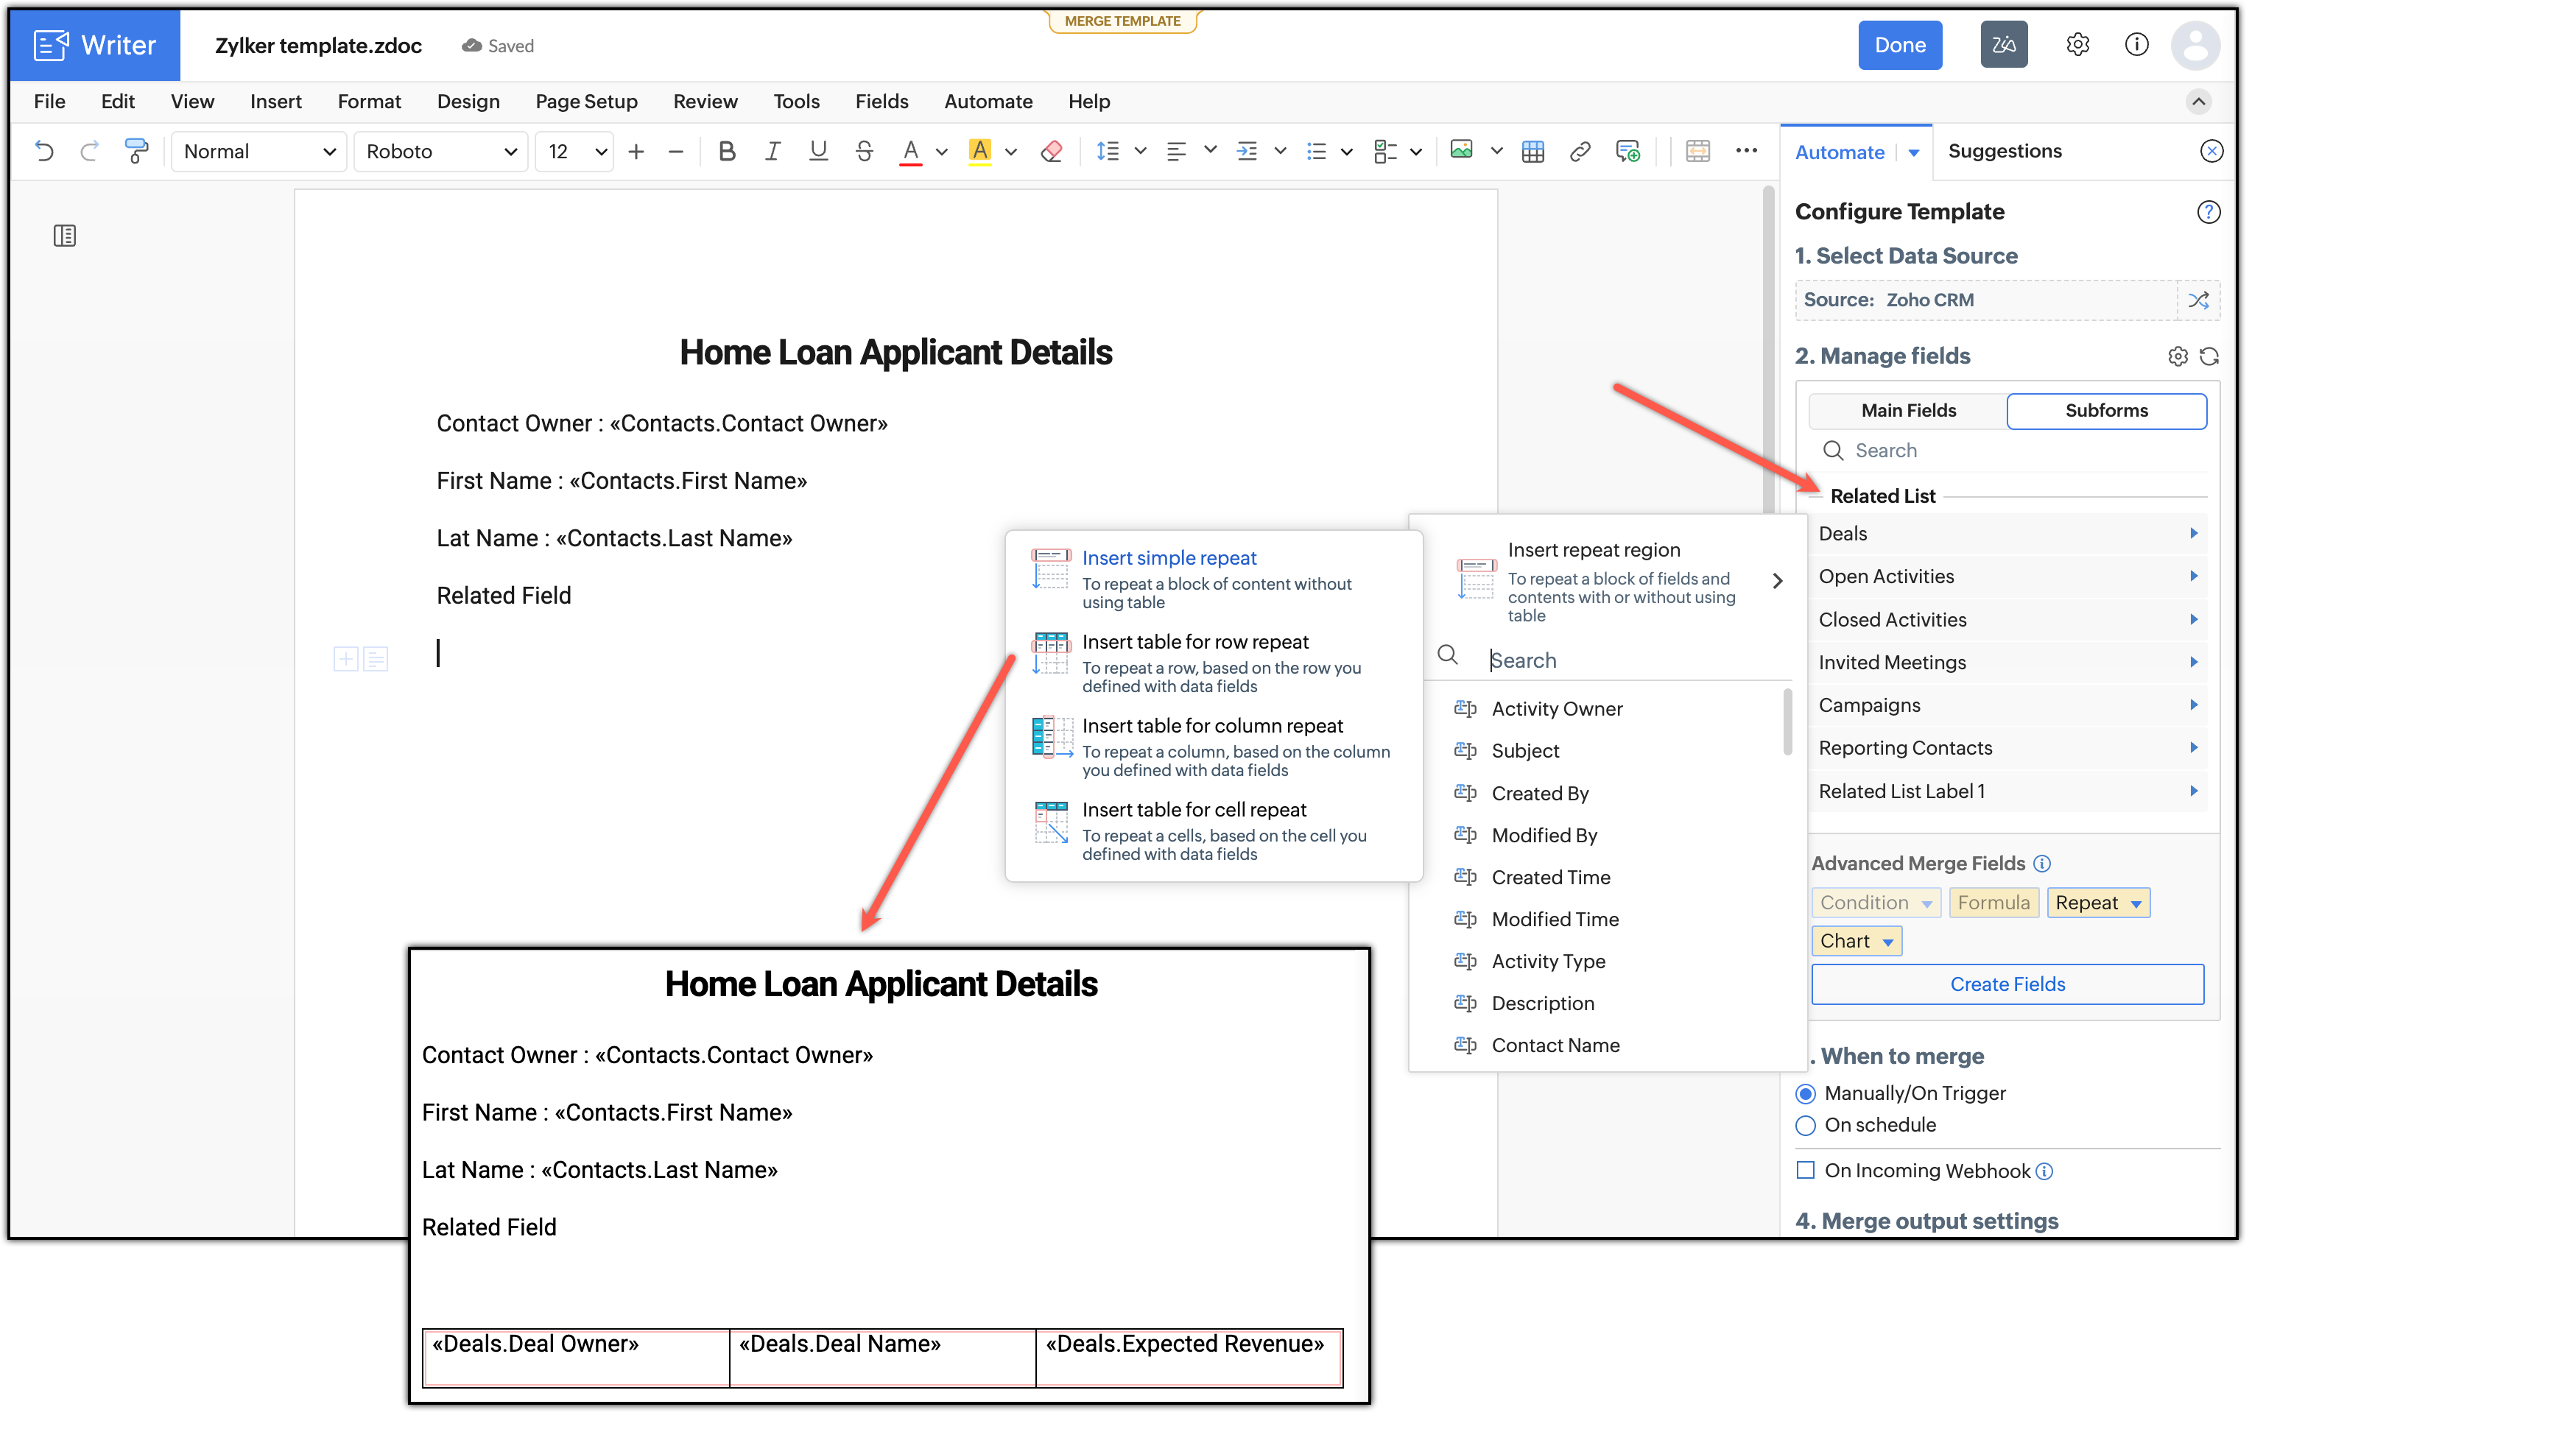The width and height of the screenshot is (2576, 1446).
Task: Open Manage fields settings gear
Action: [2177, 356]
